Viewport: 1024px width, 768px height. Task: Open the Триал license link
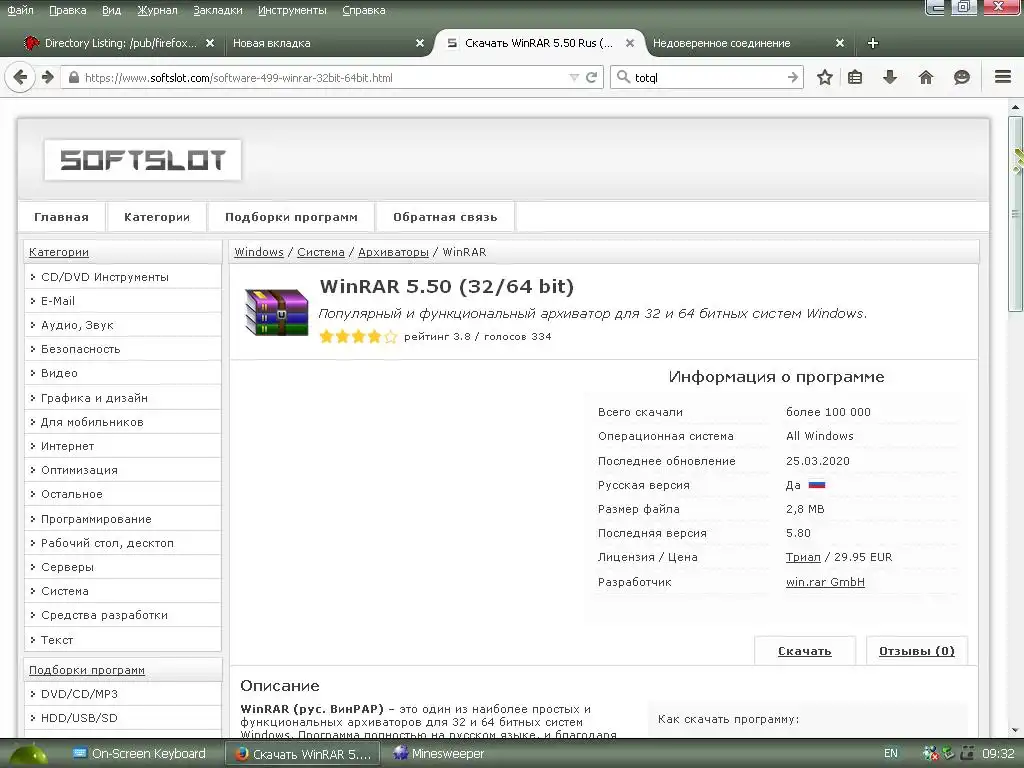(x=803, y=557)
